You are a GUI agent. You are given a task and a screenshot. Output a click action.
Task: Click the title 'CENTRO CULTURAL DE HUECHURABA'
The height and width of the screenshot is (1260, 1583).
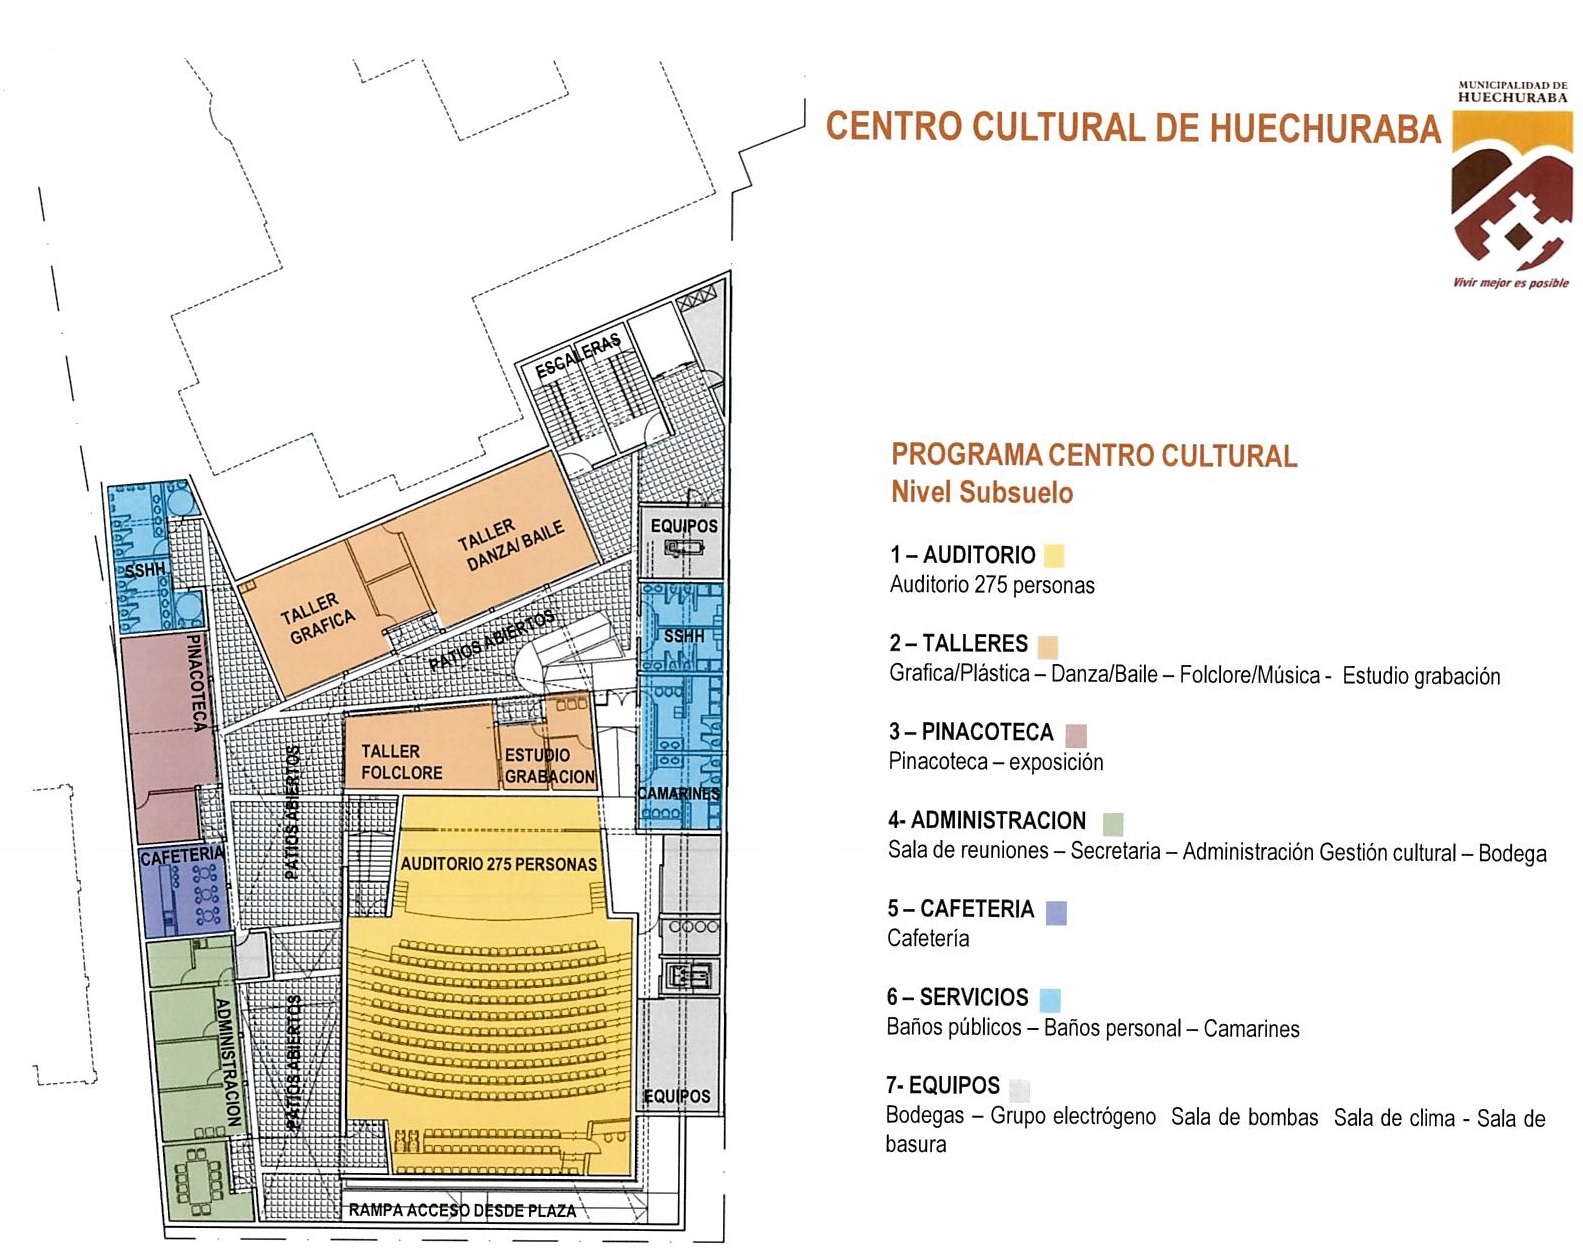[x=1133, y=129]
